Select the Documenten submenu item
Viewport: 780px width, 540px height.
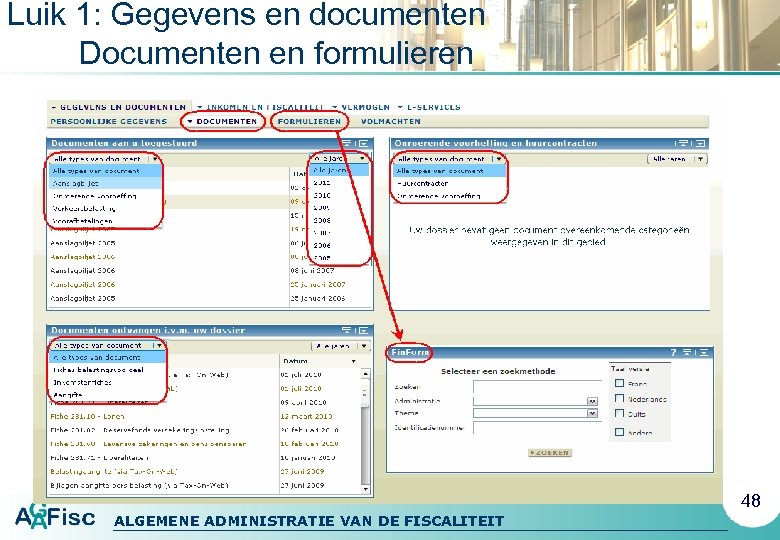222,121
